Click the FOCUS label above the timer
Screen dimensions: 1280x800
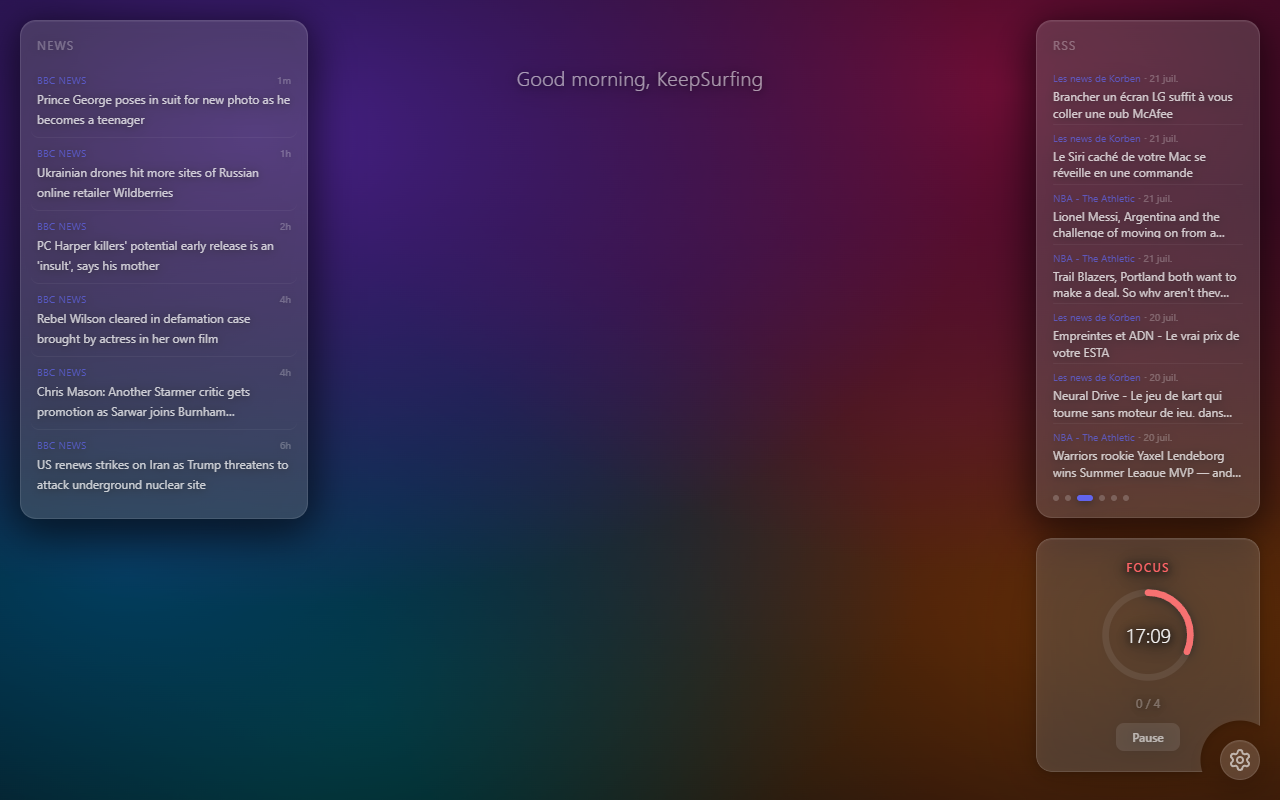[x=1148, y=568]
